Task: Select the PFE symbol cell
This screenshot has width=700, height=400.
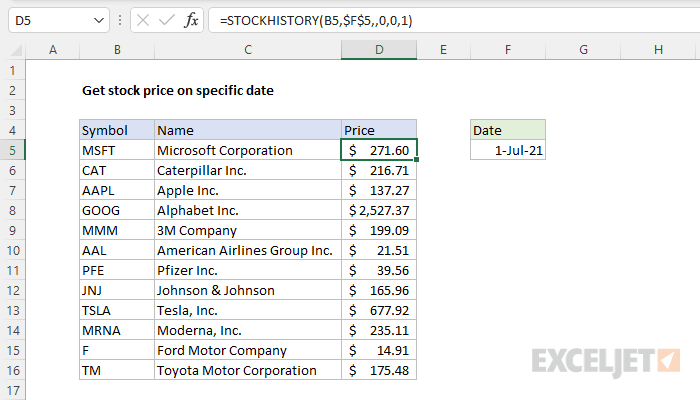Action: click(x=117, y=270)
